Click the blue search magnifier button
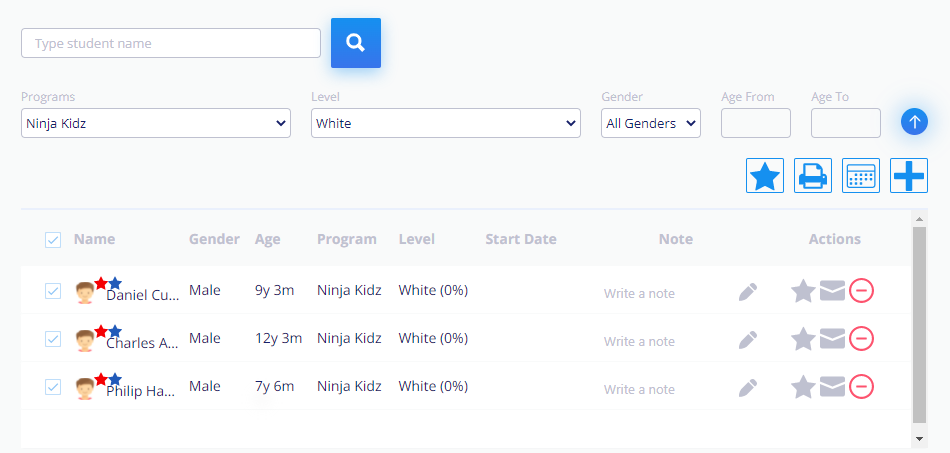950x453 pixels. click(355, 43)
